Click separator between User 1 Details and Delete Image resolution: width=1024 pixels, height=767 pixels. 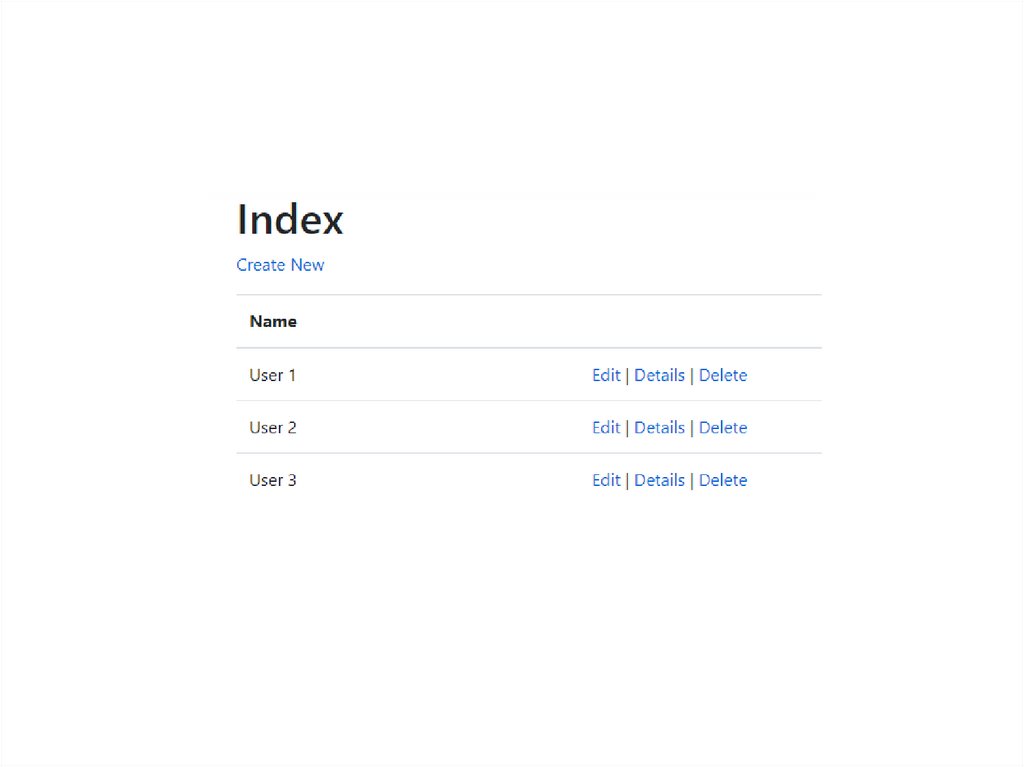[692, 376]
